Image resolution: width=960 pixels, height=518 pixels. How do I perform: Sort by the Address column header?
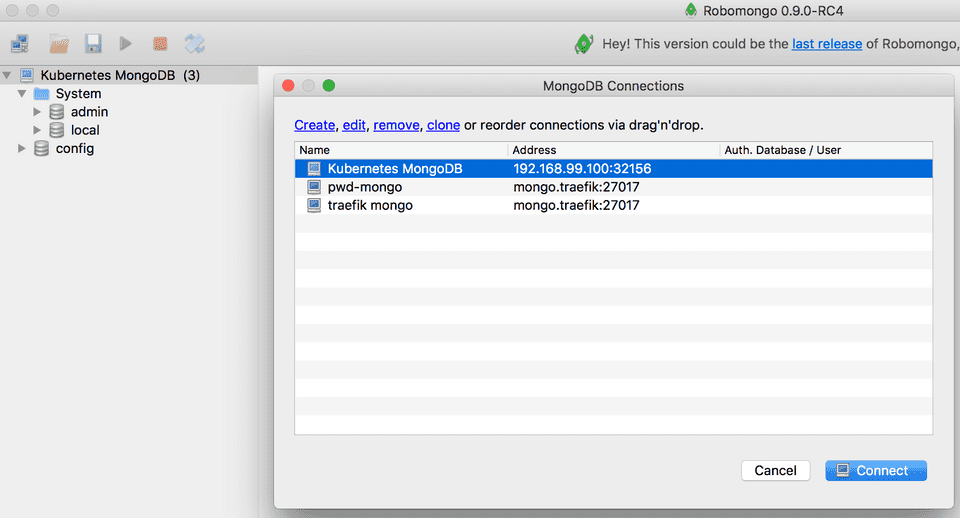613,150
